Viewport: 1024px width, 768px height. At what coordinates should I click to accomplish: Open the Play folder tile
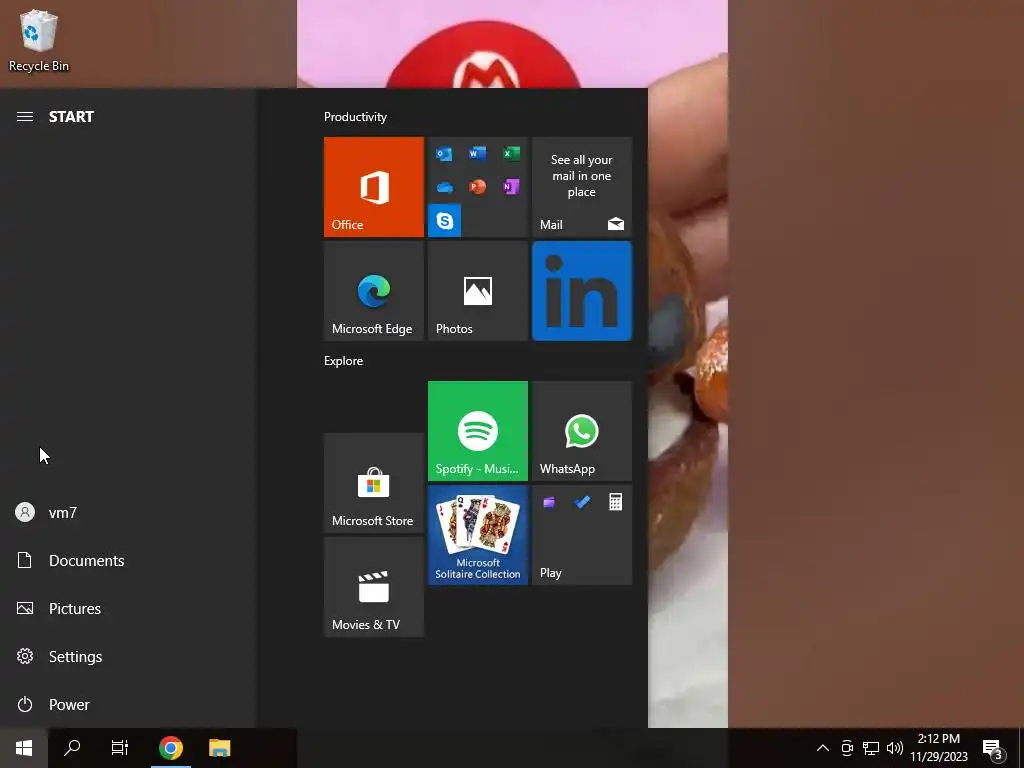click(x=582, y=536)
